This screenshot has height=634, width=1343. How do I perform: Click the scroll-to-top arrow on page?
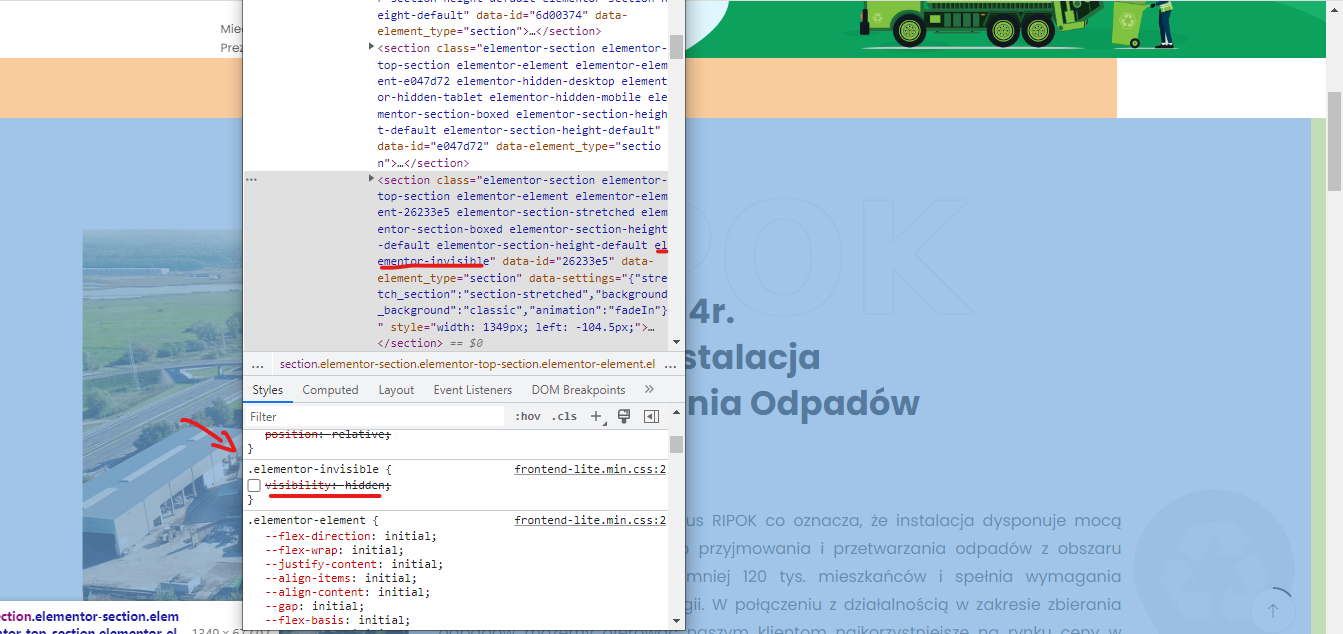1272,610
